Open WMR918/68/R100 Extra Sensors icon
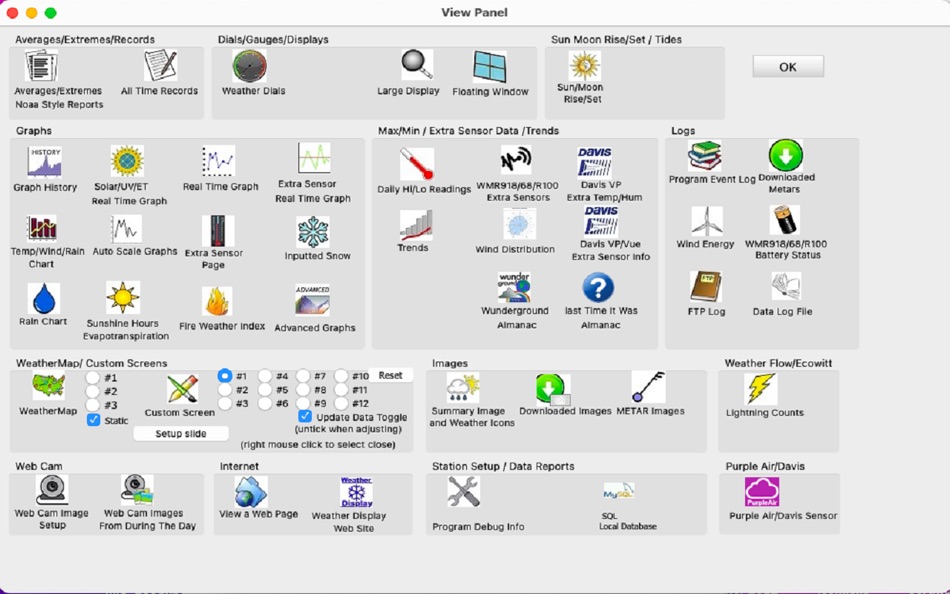This screenshot has height=594, width=950. 516,161
